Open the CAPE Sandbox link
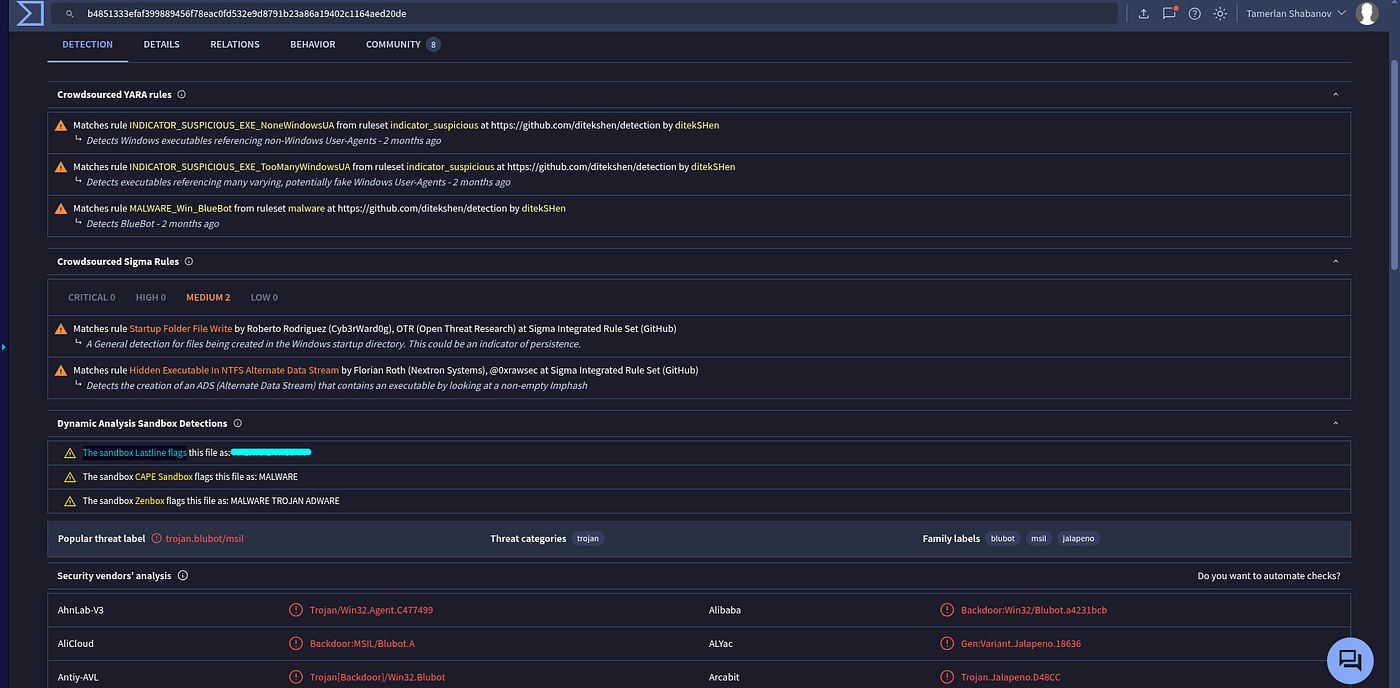The width and height of the screenshot is (1400, 688). pyautogui.click(x=164, y=477)
